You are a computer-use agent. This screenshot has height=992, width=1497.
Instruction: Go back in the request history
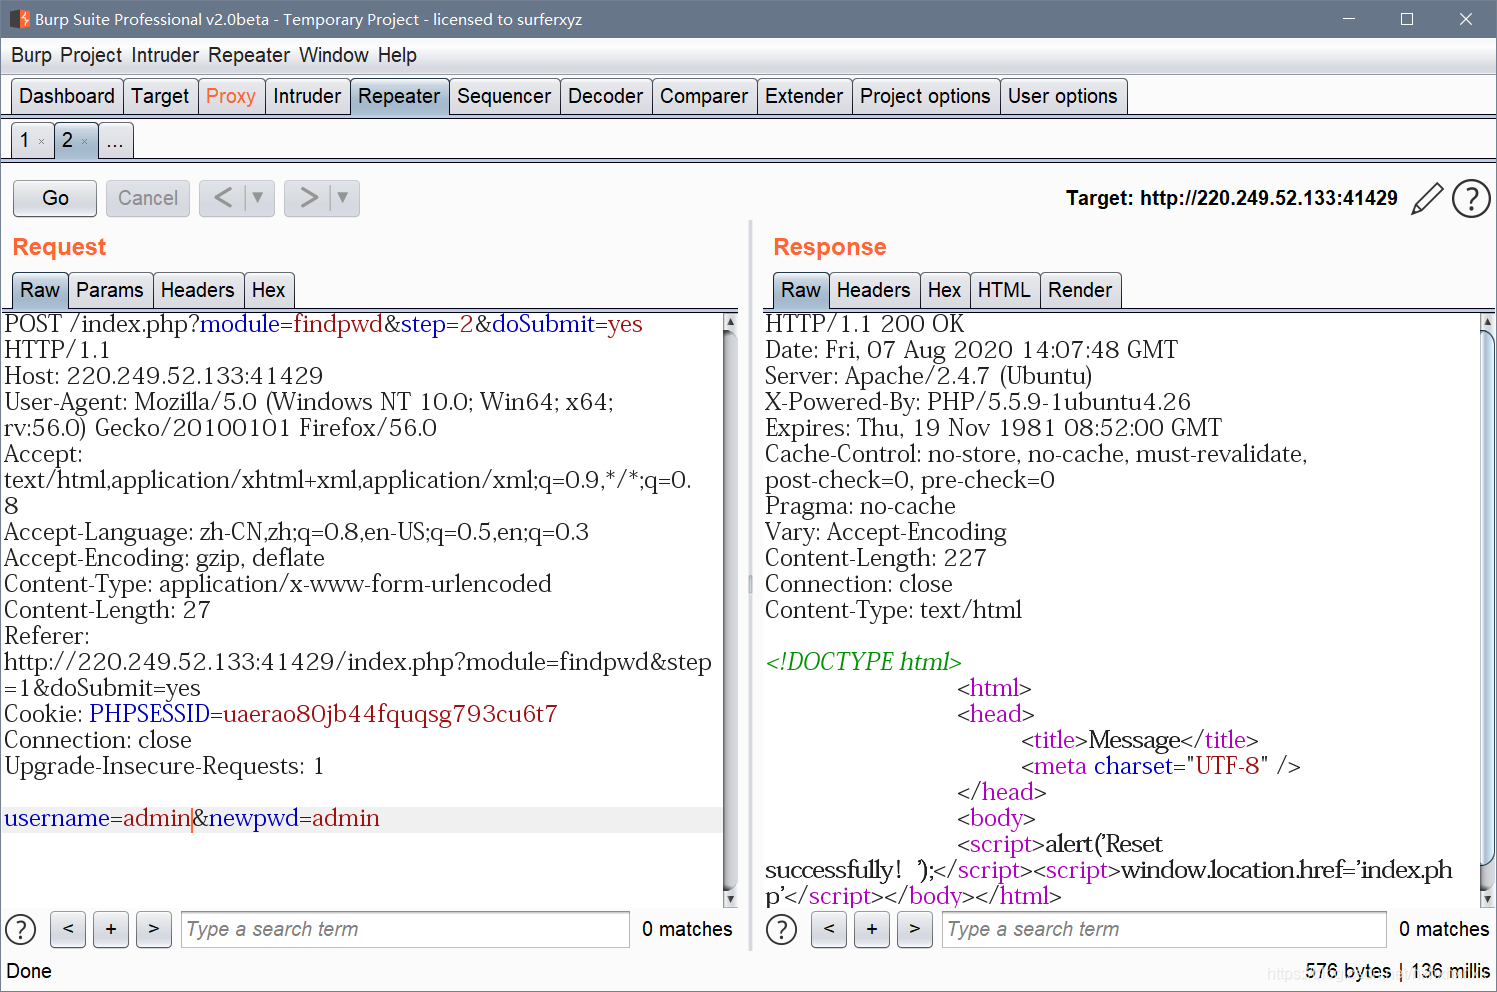tap(223, 198)
